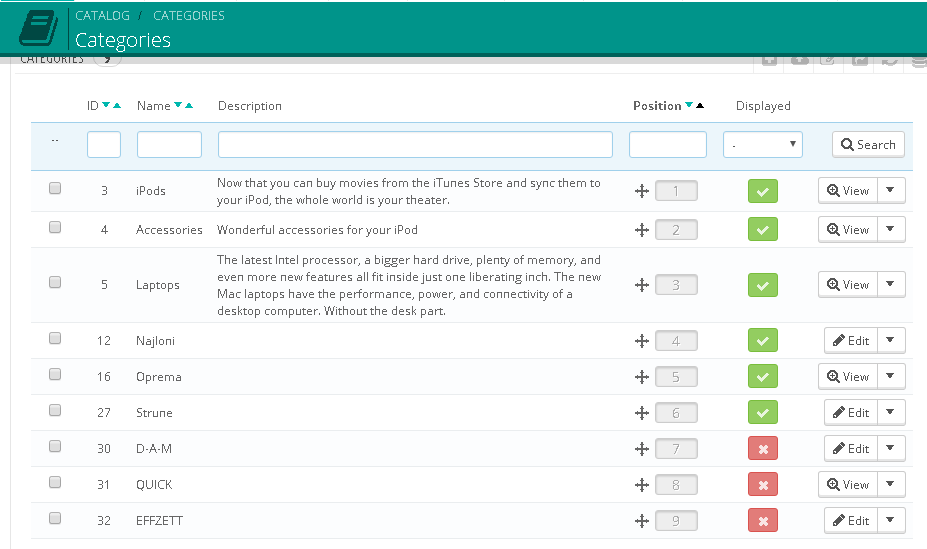
Task: Grab the move handle for Laptops row
Action: pyautogui.click(x=642, y=285)
